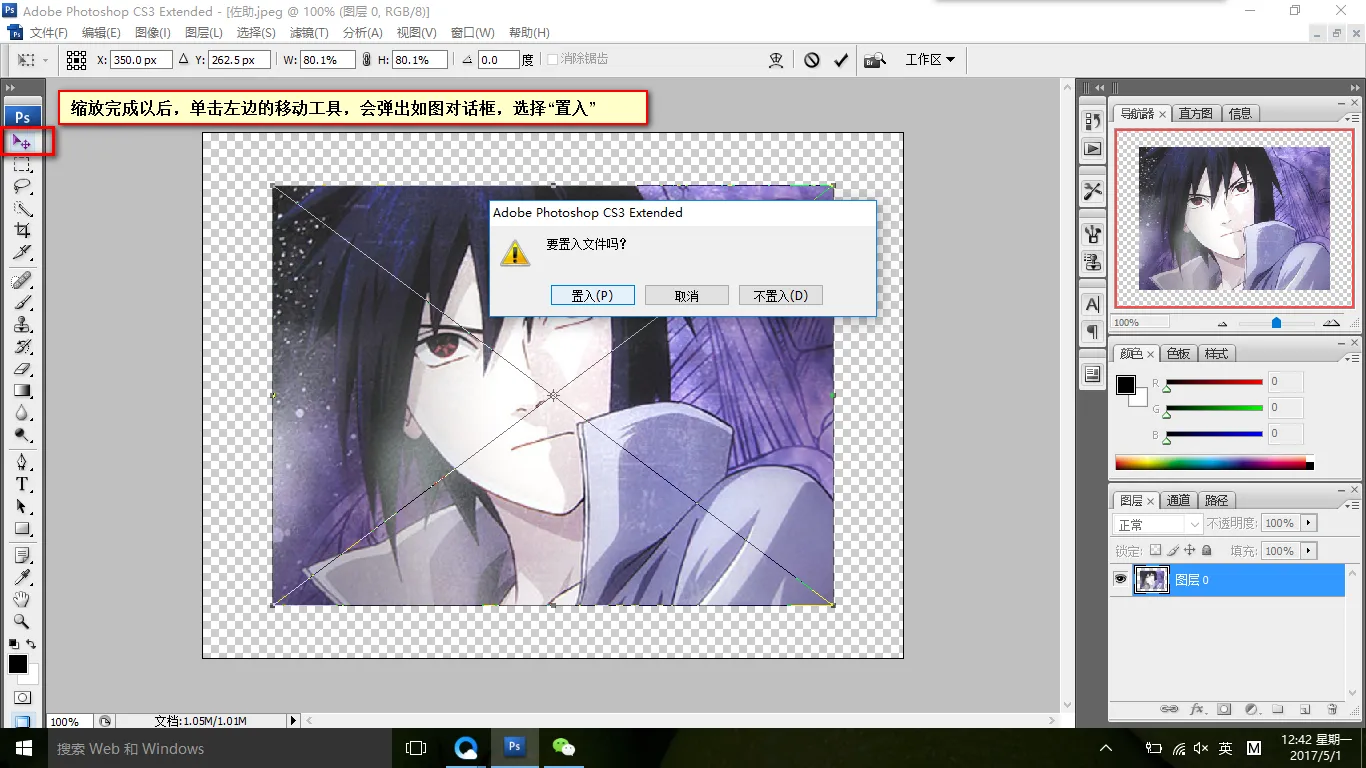The width and height of the screenshot is (1366, 768).
Task: Toggle visibility eye of 图层 0
Action: coord(1121,579)
